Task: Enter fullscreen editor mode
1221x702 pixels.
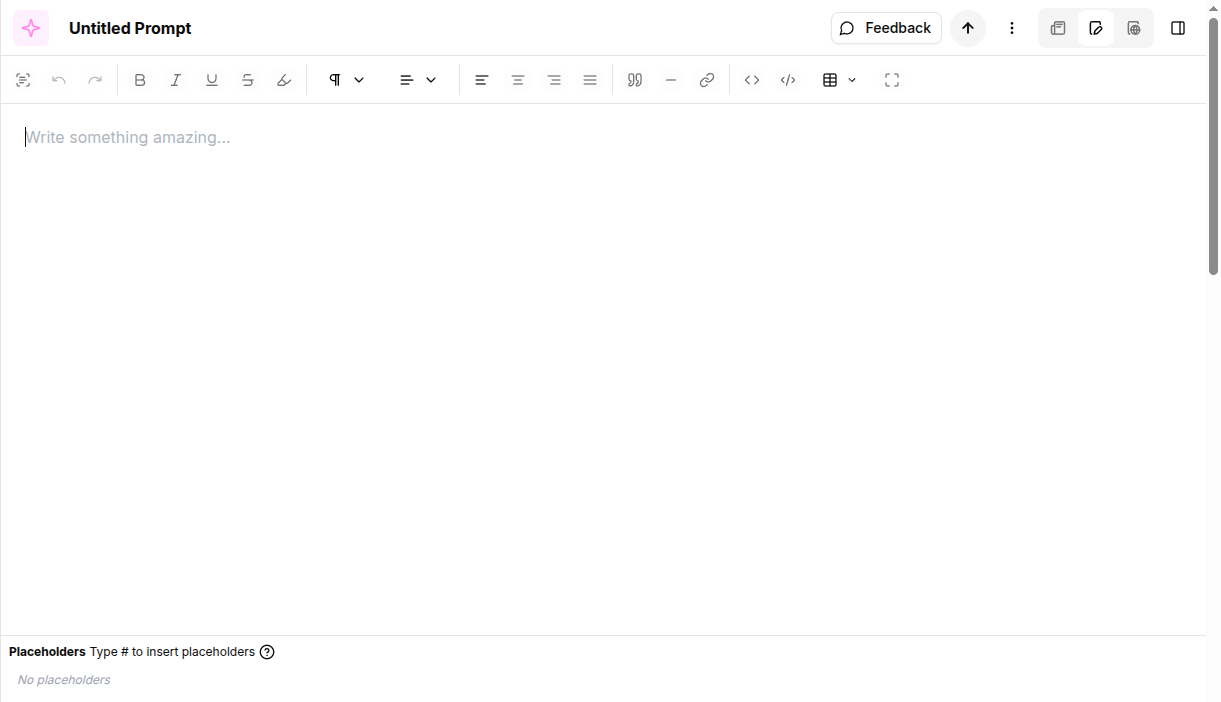Action: [x=892, y=80]
